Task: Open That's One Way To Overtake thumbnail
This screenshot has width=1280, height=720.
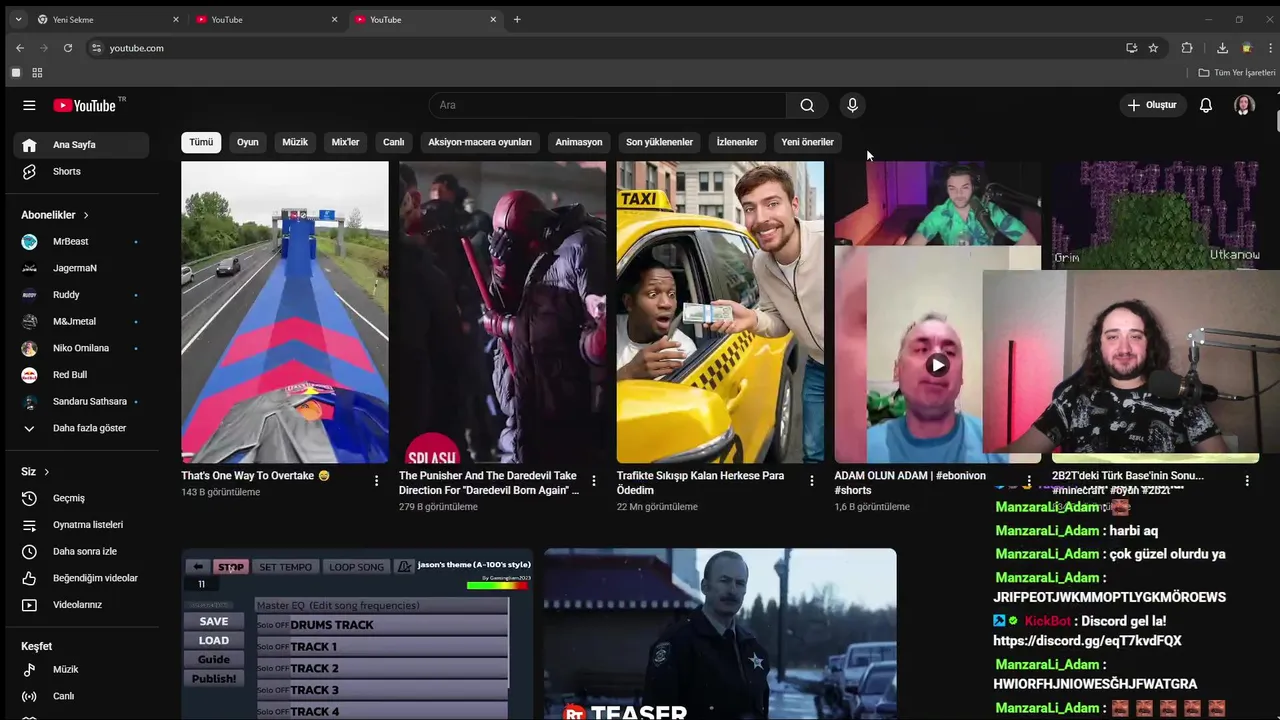Action: [285, 312]
